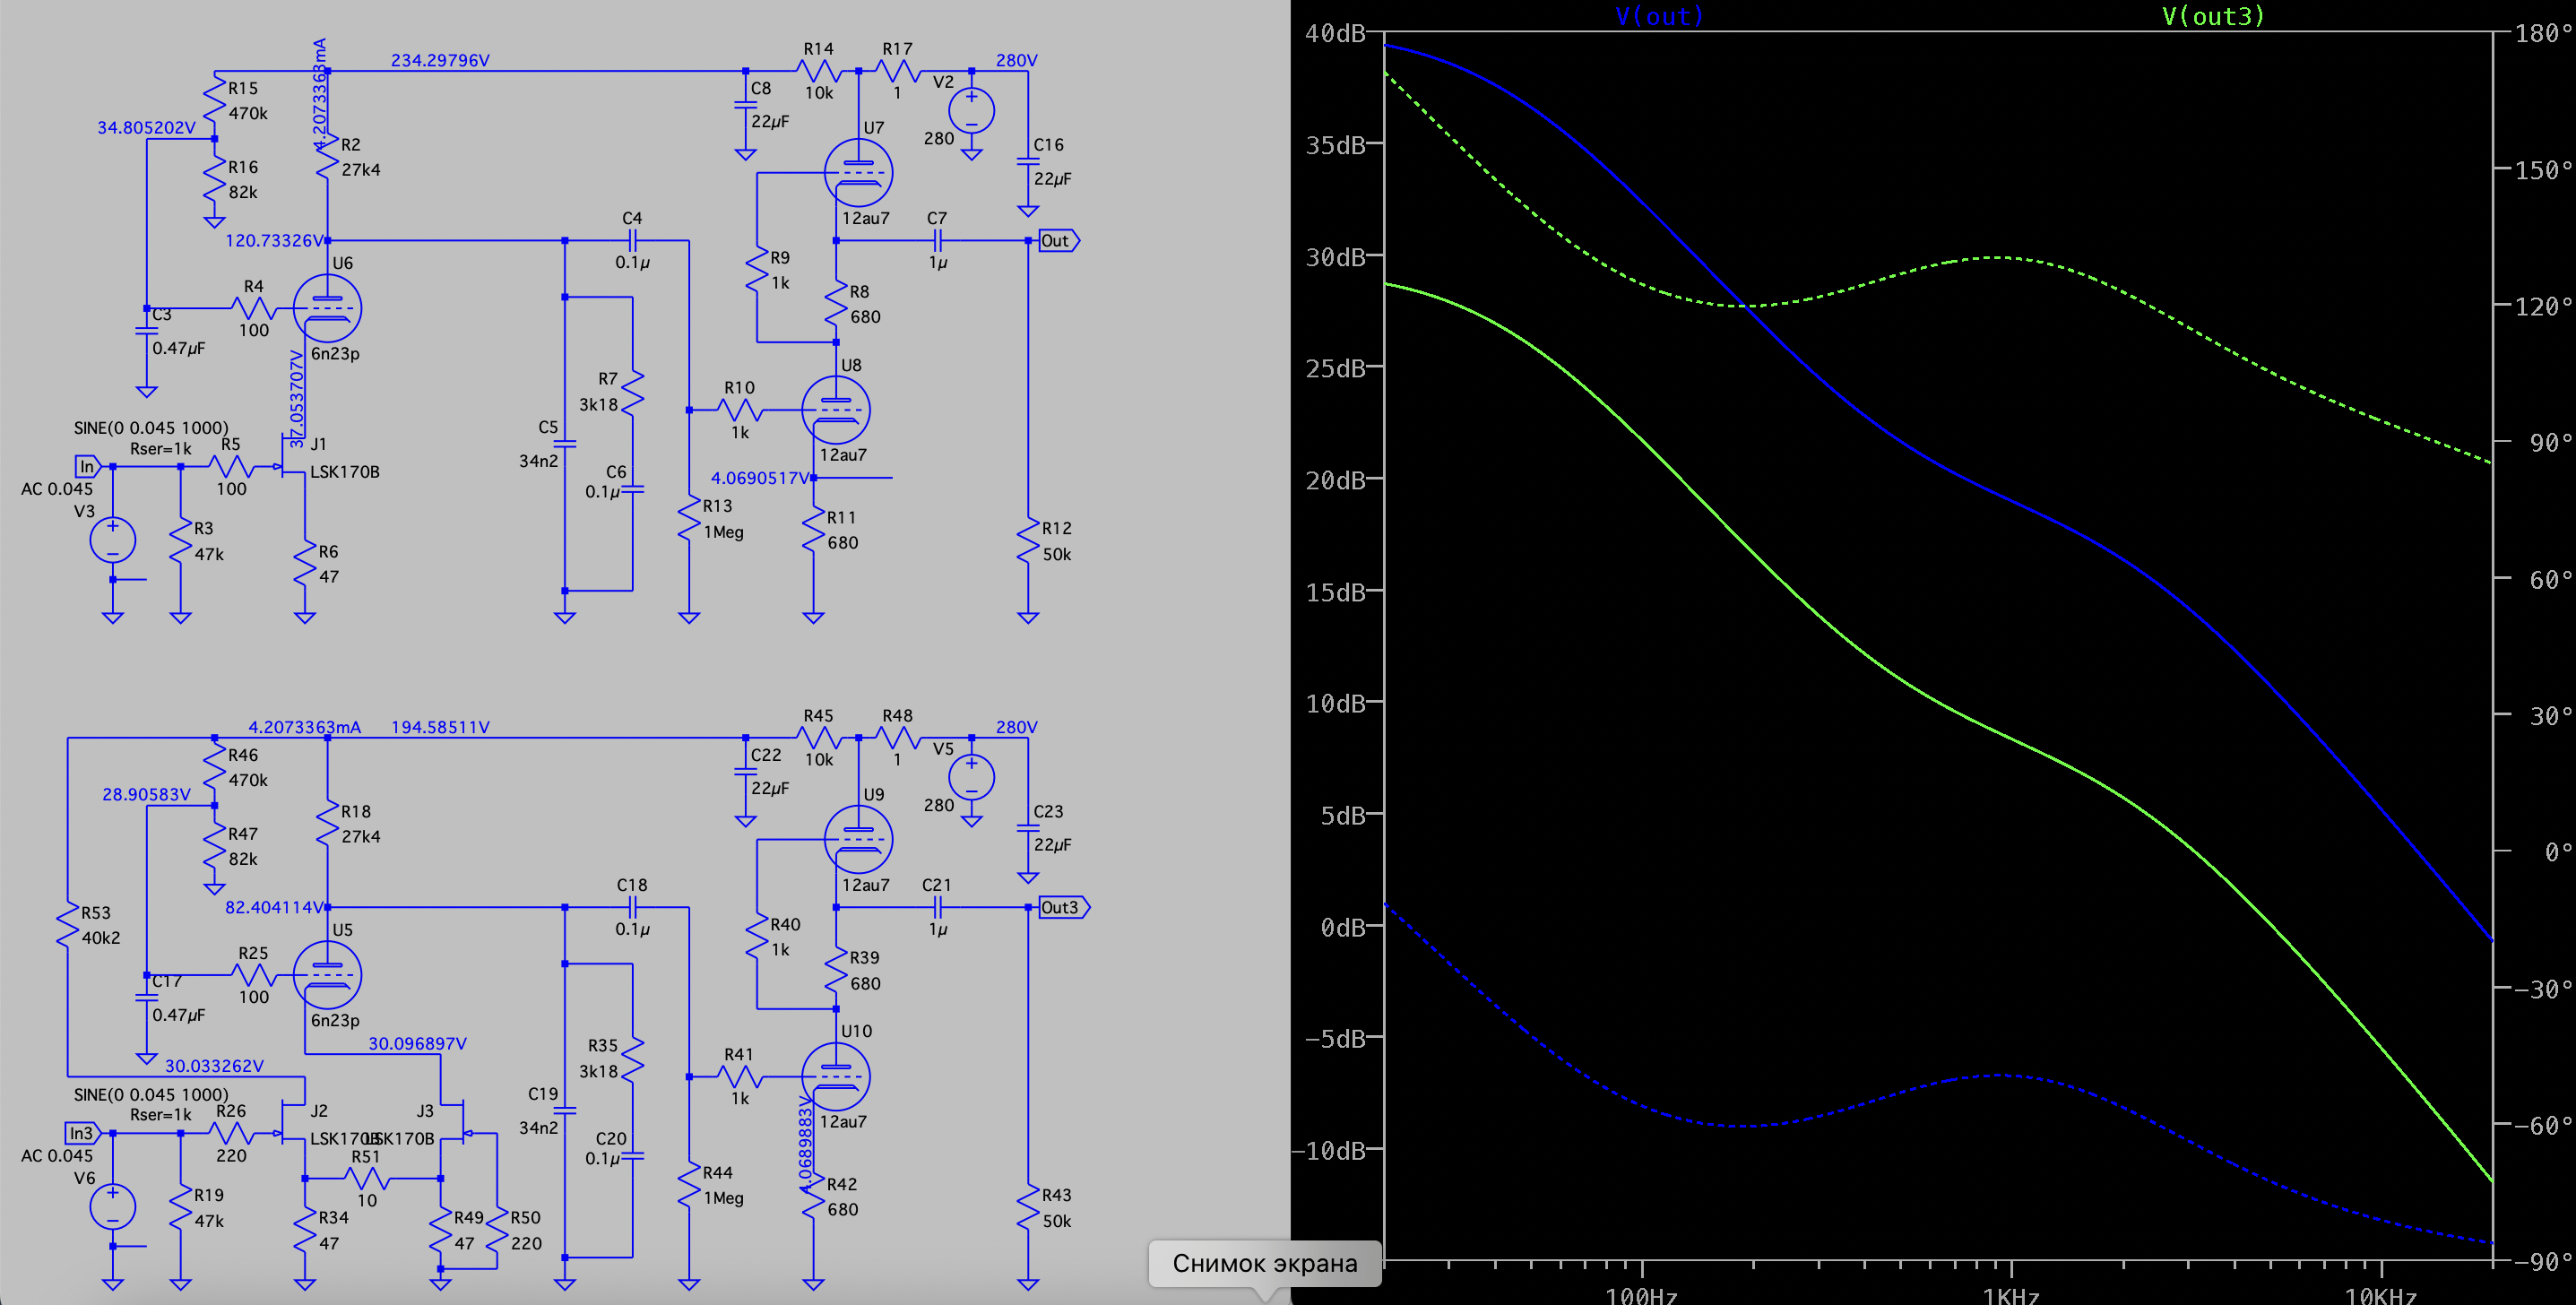Click the U7 12au7 tube symbol

858,173
